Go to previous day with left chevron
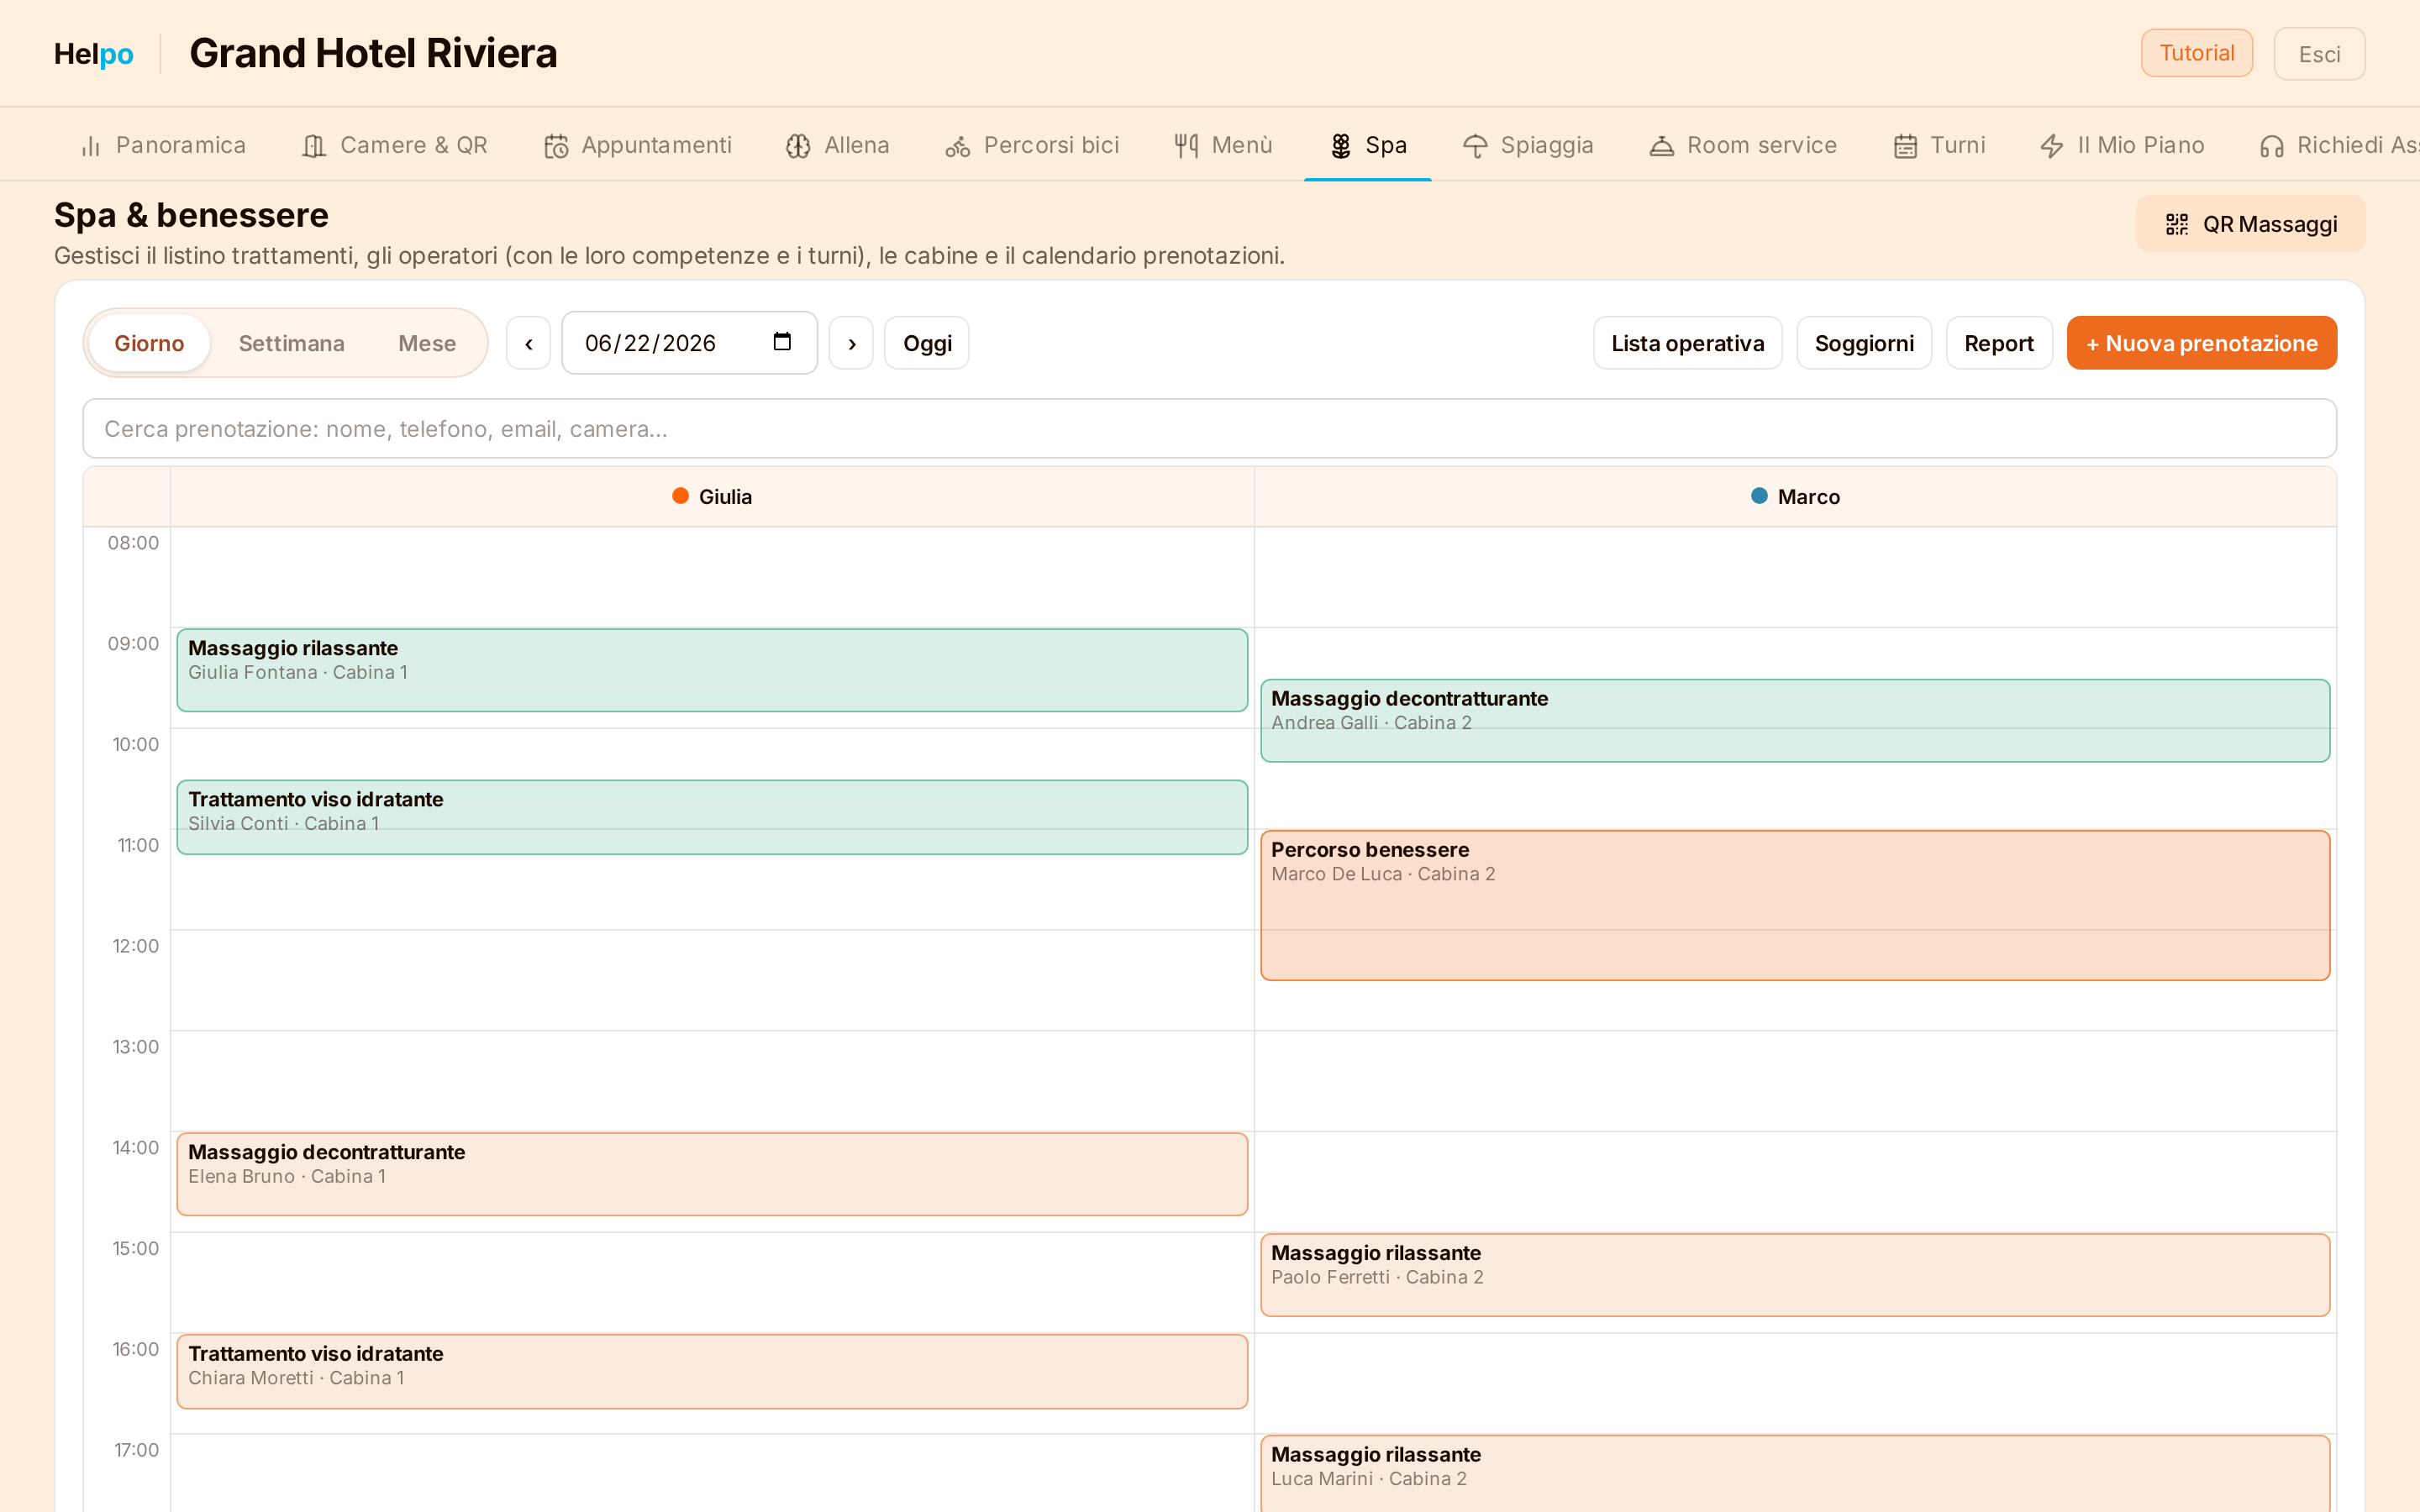This screenshot has width=2420, height=1512. click(528, 343)
